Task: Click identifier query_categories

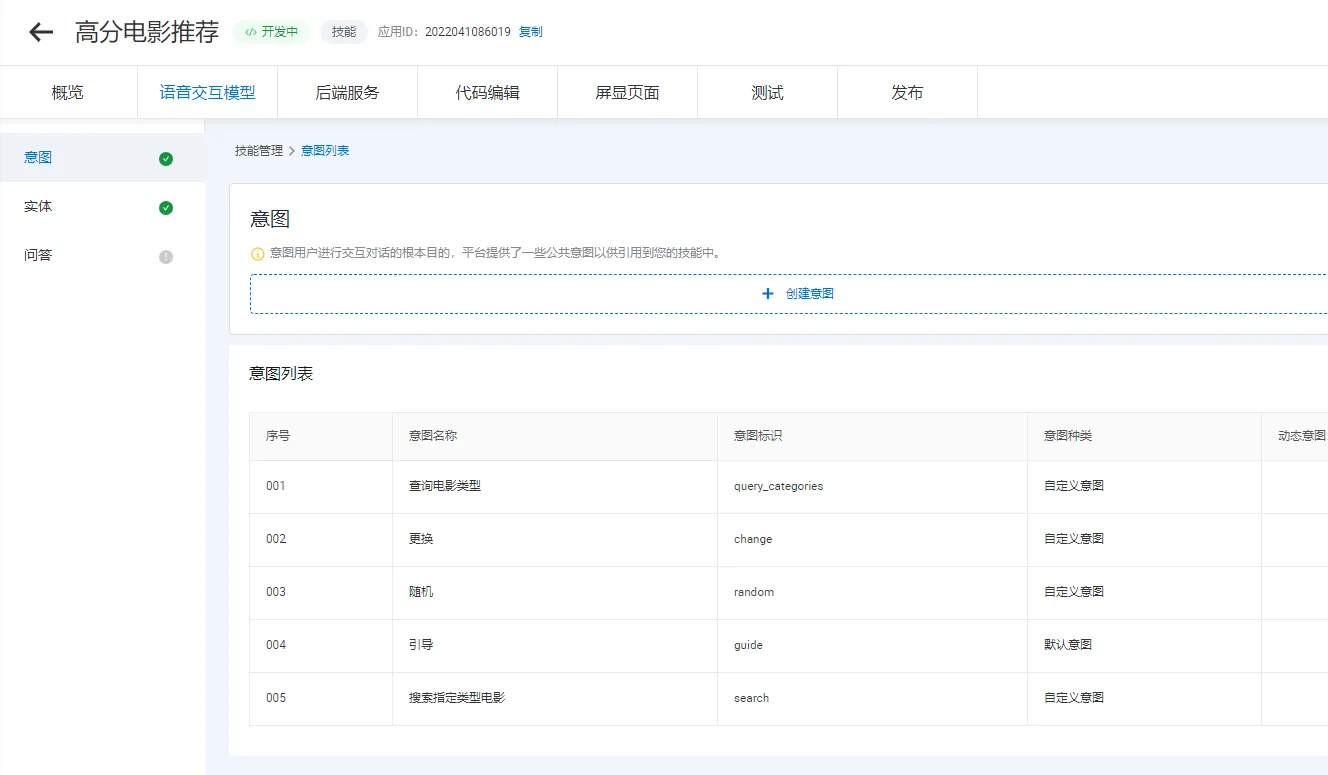Action: 778,486
